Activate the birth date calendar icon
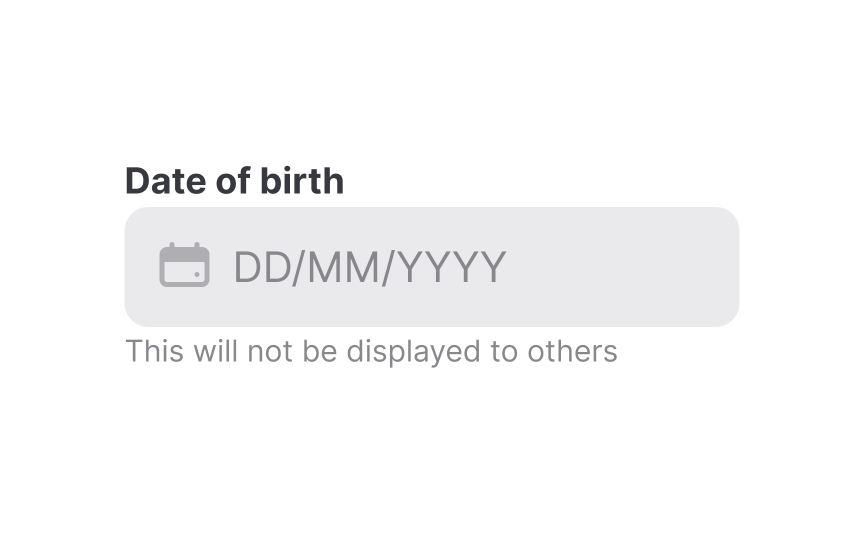The image size is (864, 540). (x=184, y=266)
